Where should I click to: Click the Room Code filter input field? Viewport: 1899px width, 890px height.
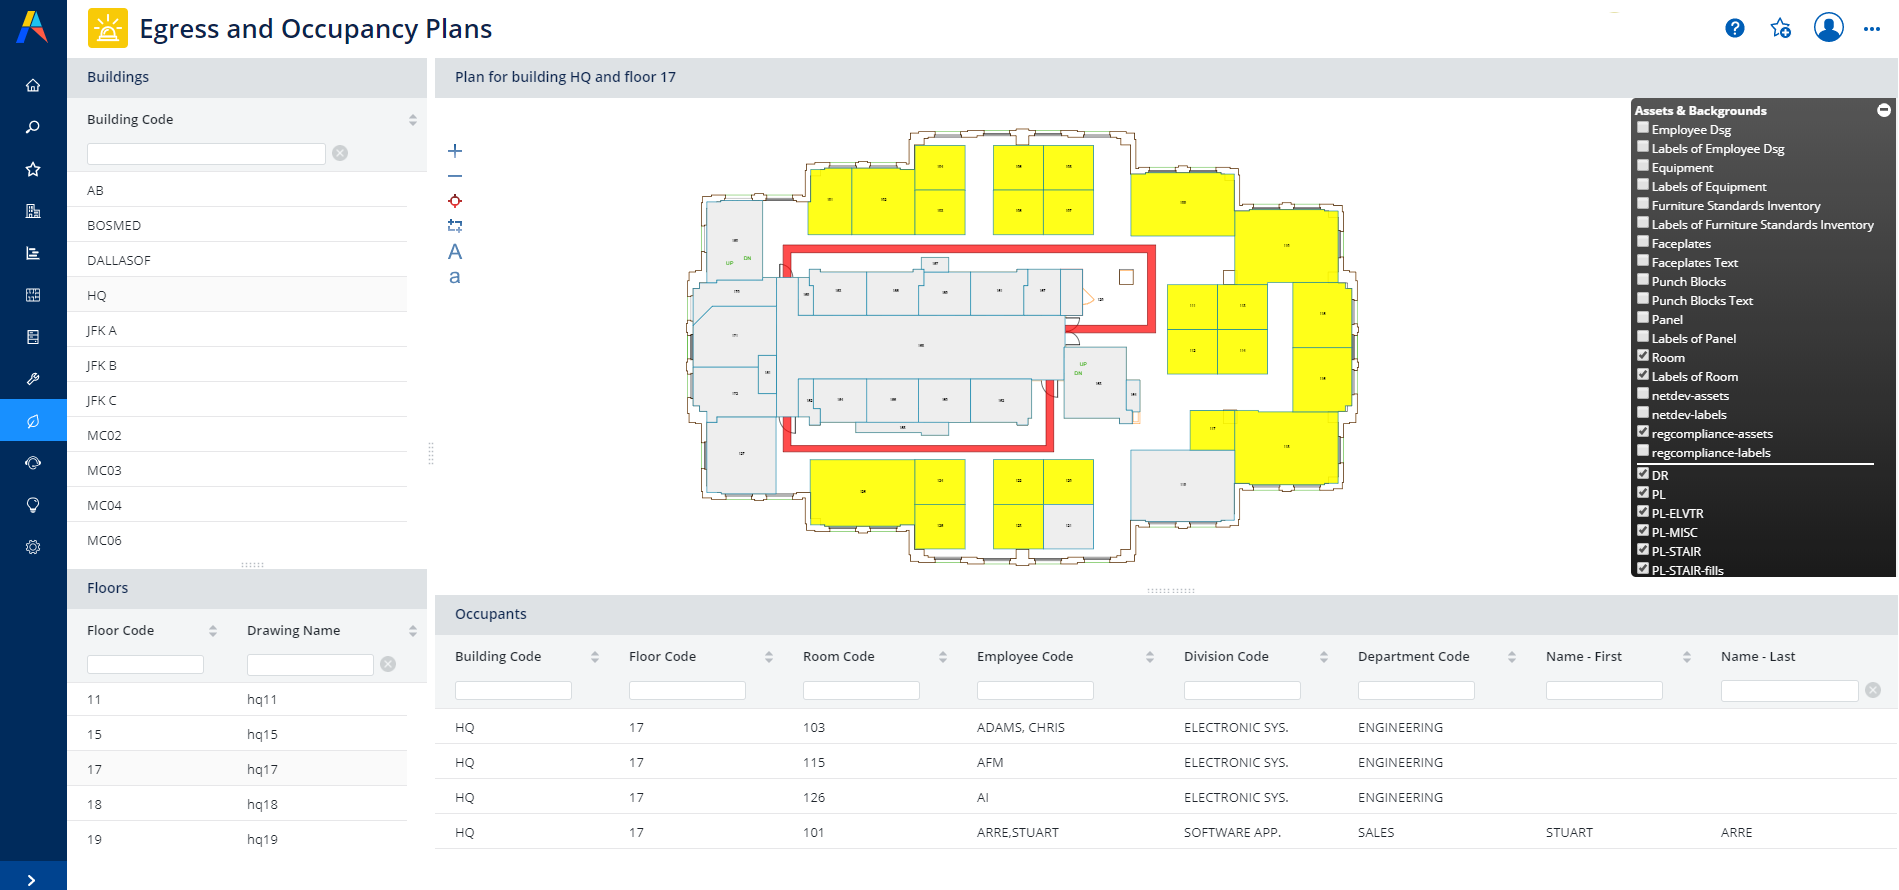click(860, 690)
